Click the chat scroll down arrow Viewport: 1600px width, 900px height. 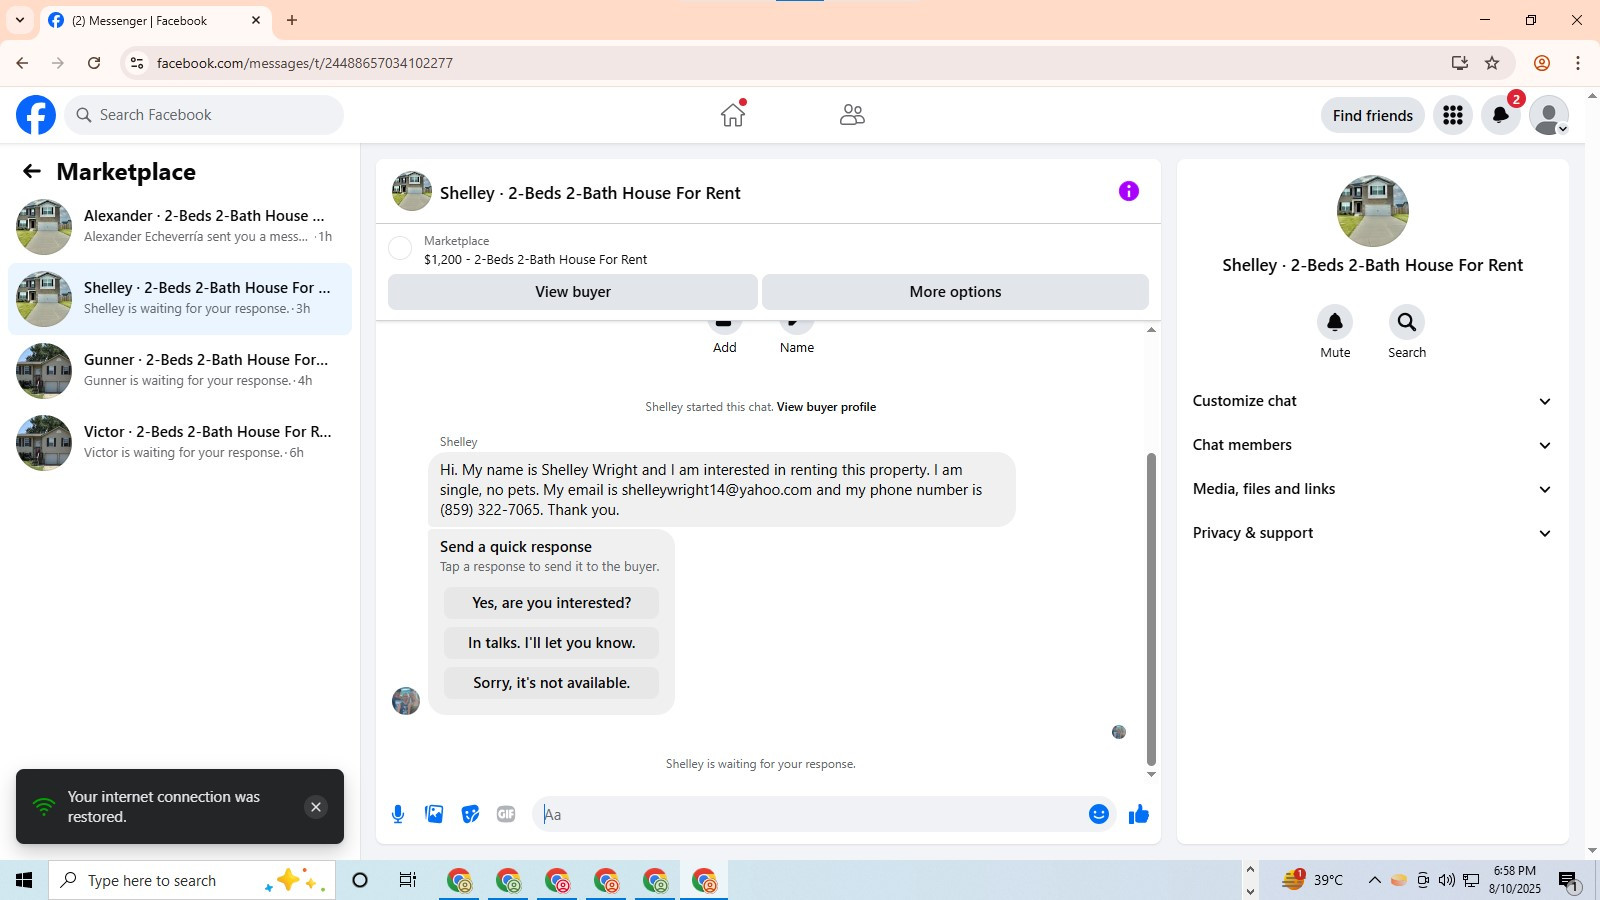pyautogui.click(x=1151, y=774)
